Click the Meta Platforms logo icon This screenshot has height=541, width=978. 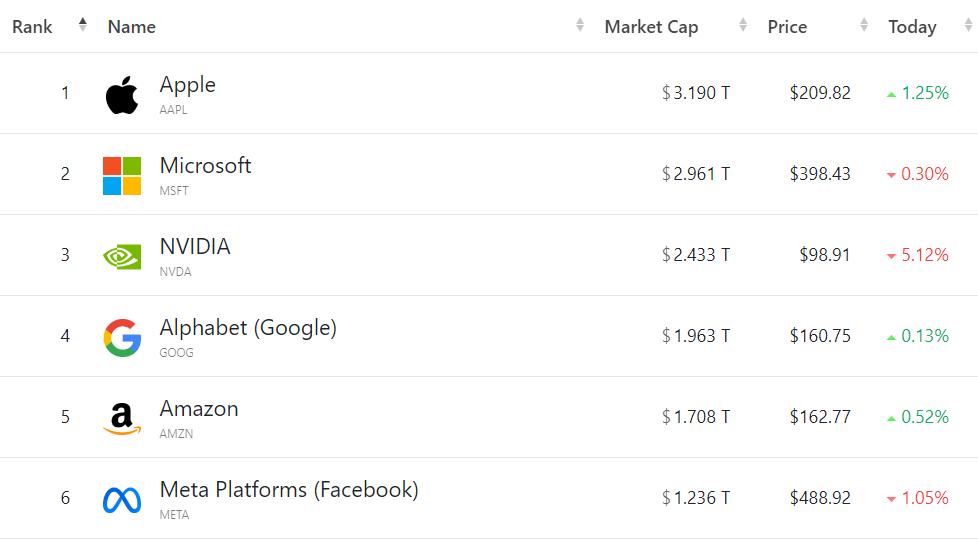[122, 499]
